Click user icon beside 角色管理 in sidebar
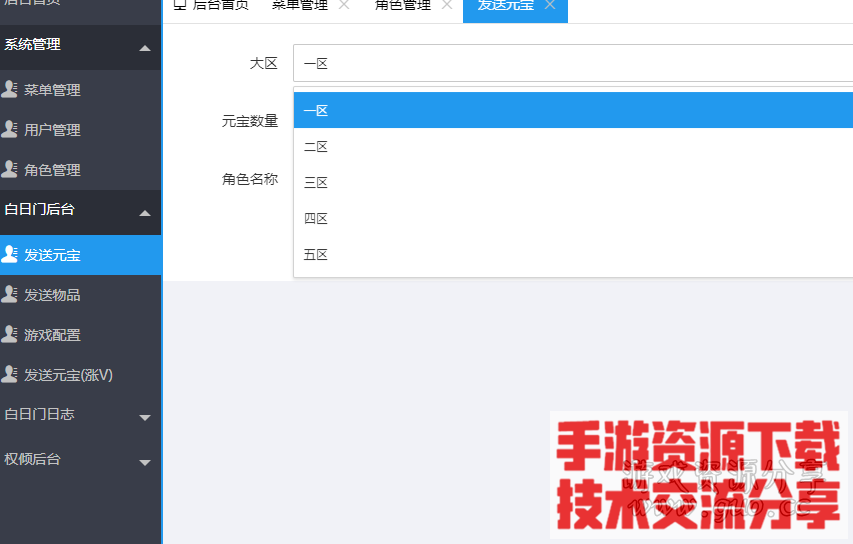The image size is (853, 544). pos(9,169)
